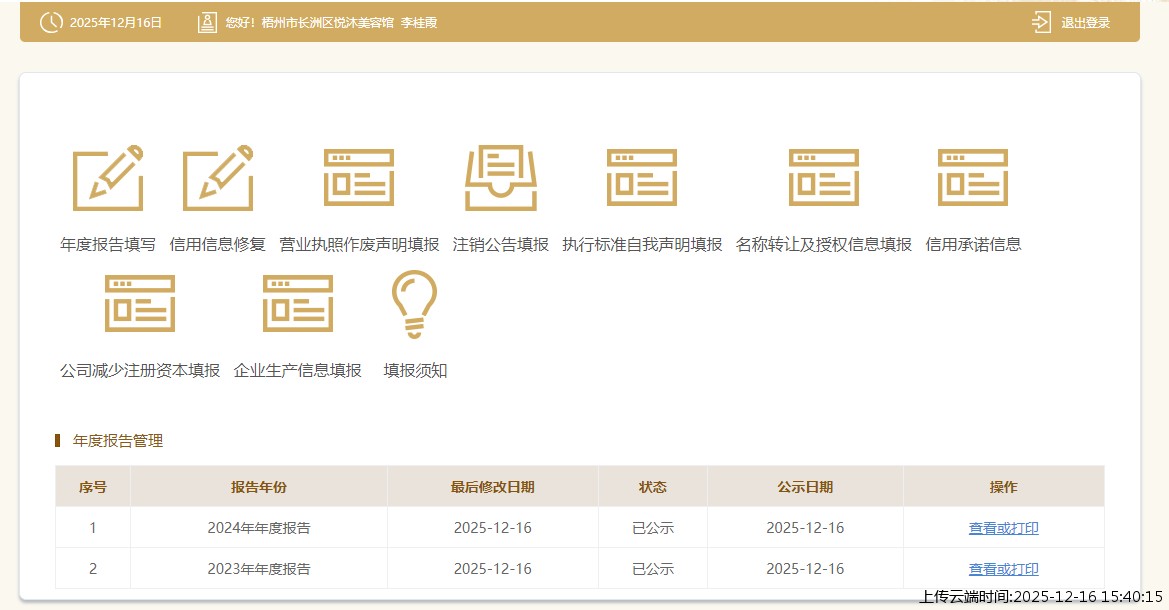Click the 信用承诺信息 icon

[973, 179]
